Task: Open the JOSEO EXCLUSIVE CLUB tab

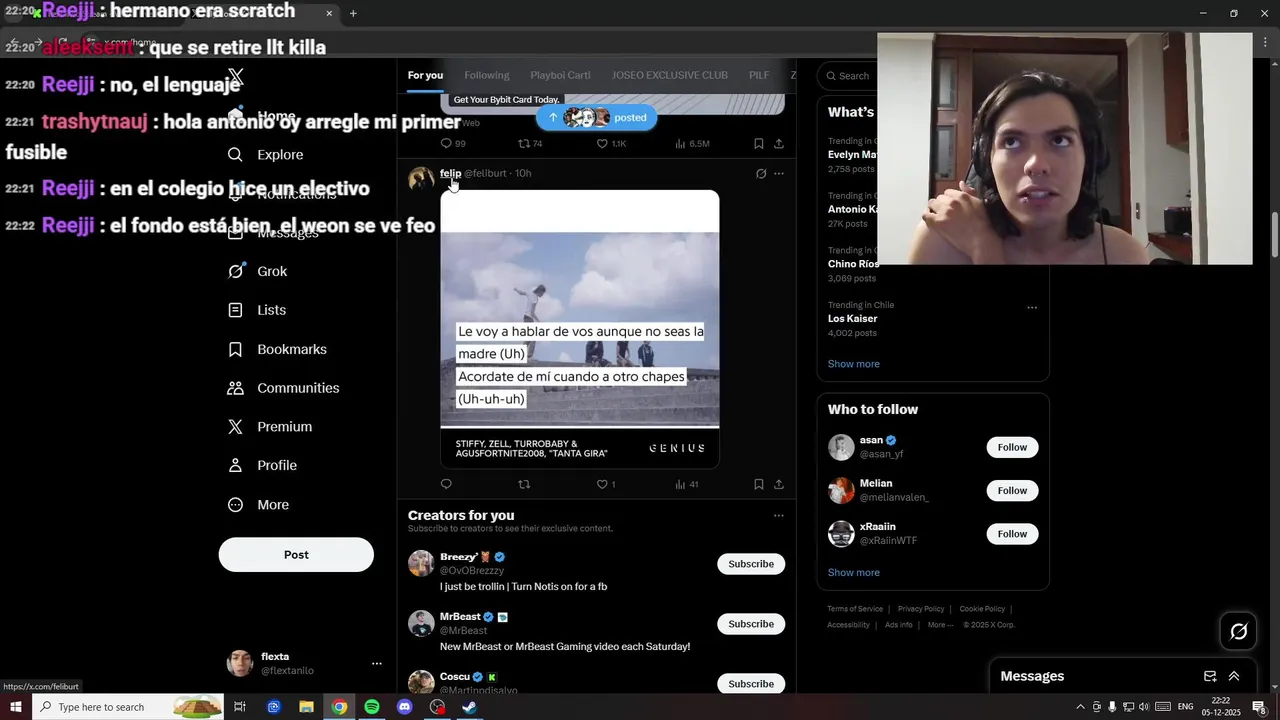Action: point(670,76)
